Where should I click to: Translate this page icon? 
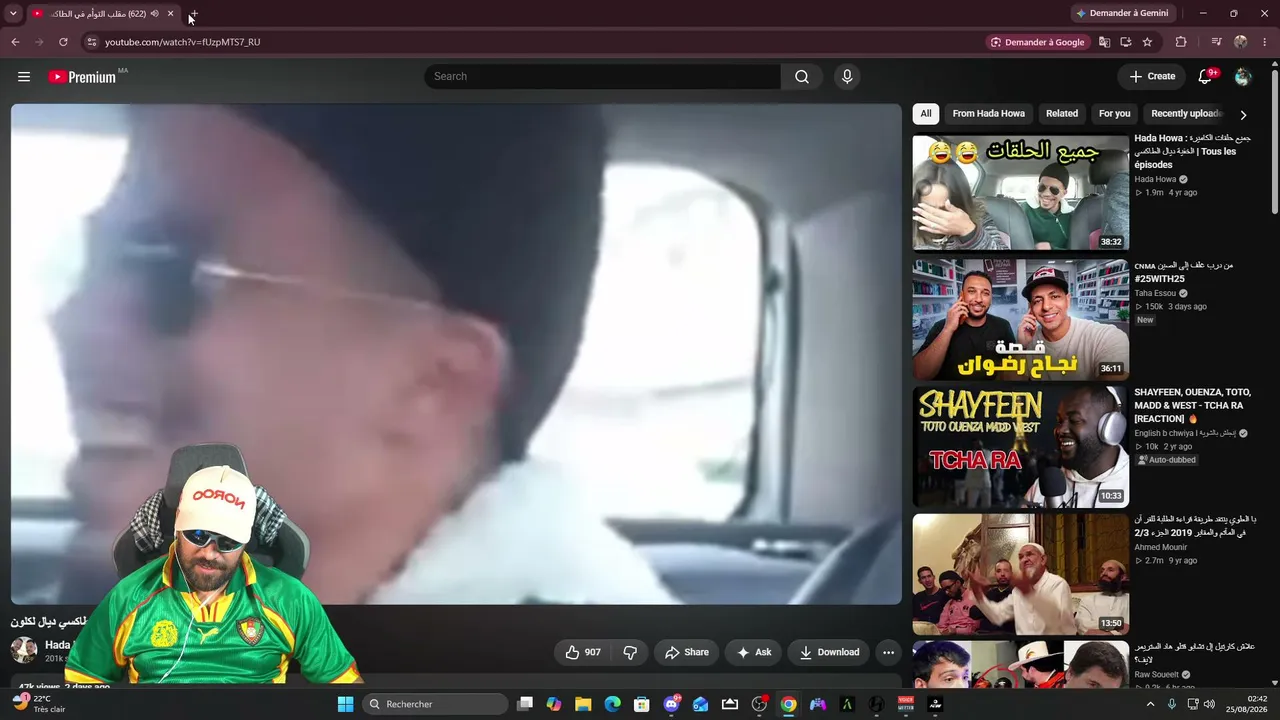[1104, 42]
